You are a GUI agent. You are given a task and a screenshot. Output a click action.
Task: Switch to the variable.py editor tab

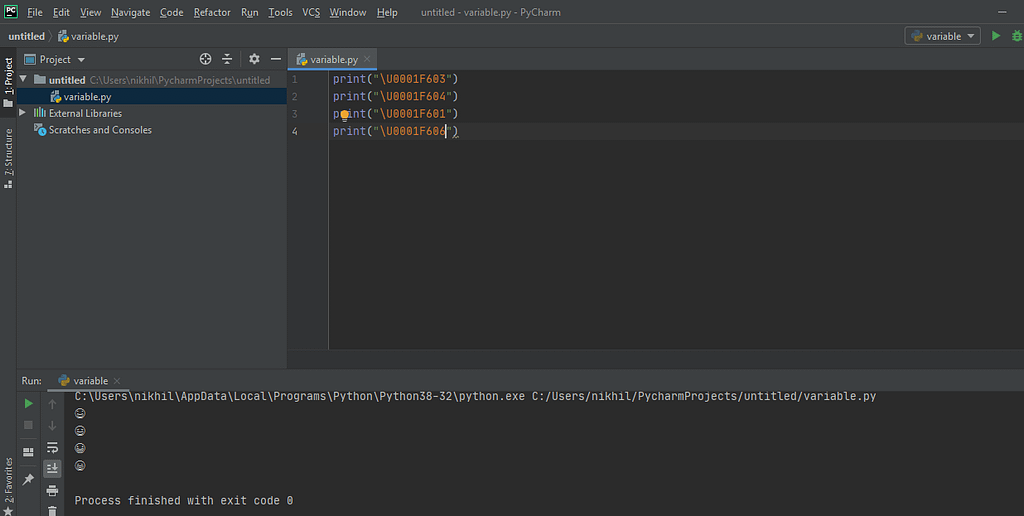pos(334,59)
